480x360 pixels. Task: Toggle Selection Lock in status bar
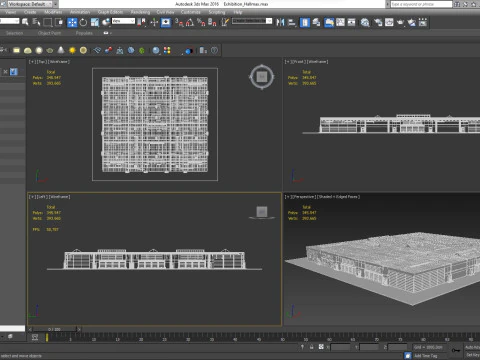(312, 347)
